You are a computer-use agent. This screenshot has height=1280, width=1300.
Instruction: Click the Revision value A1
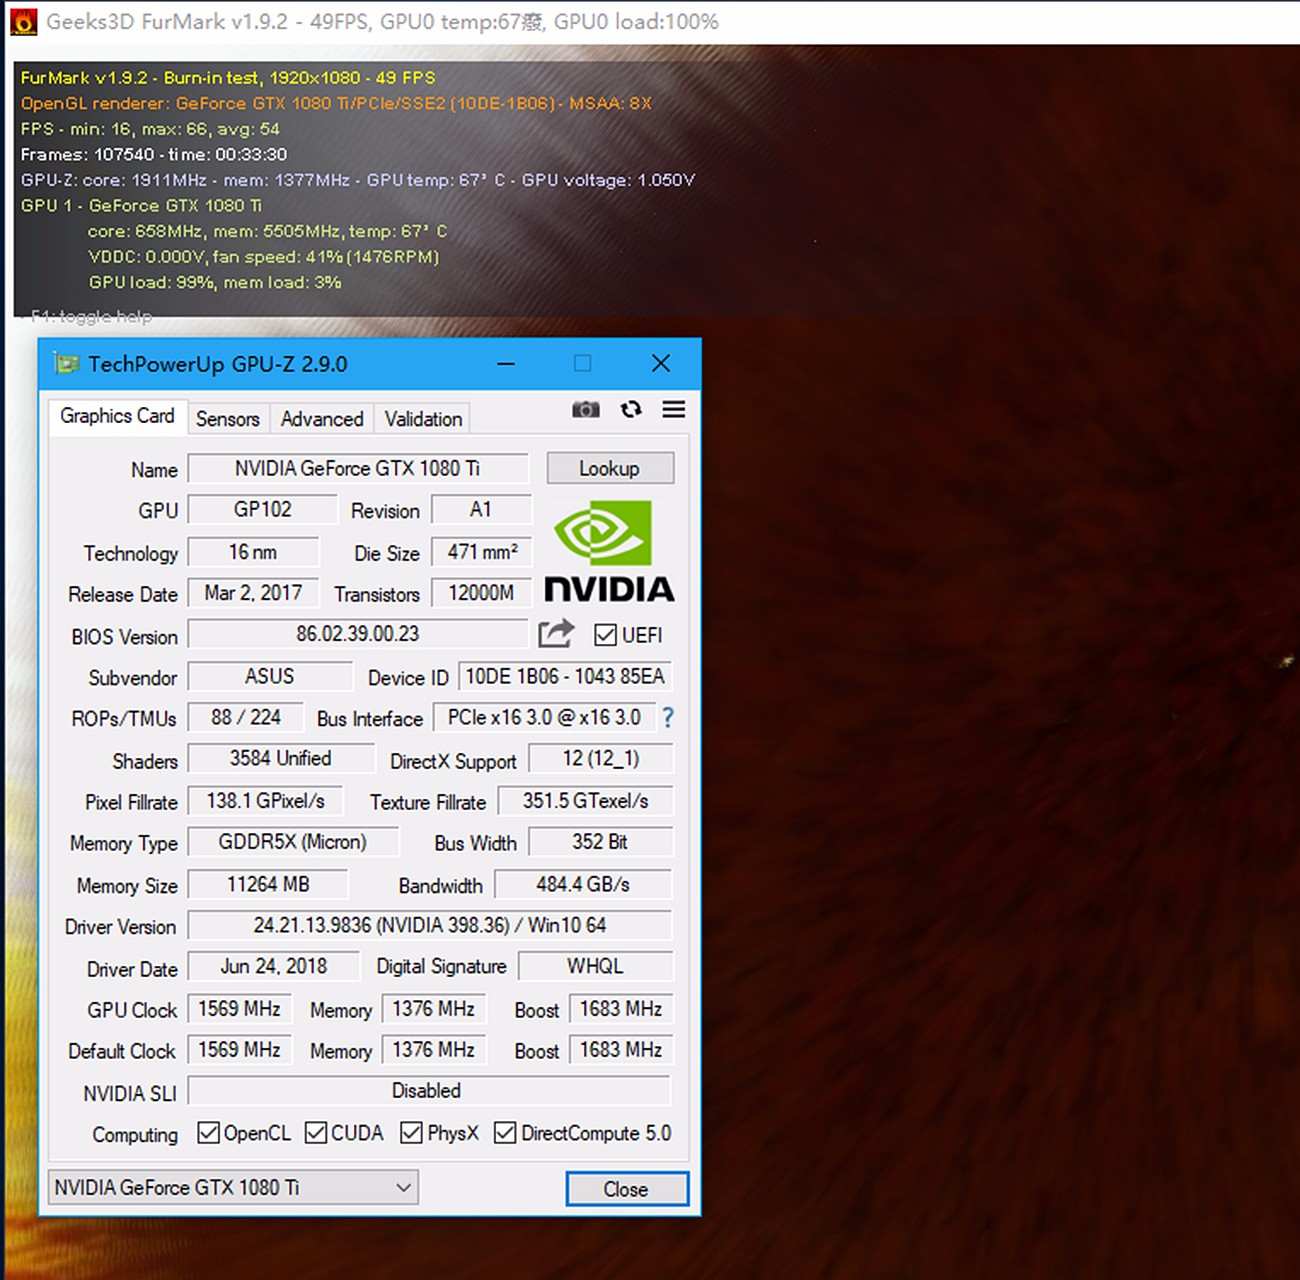pyautogui.click(x=481, y=509)
